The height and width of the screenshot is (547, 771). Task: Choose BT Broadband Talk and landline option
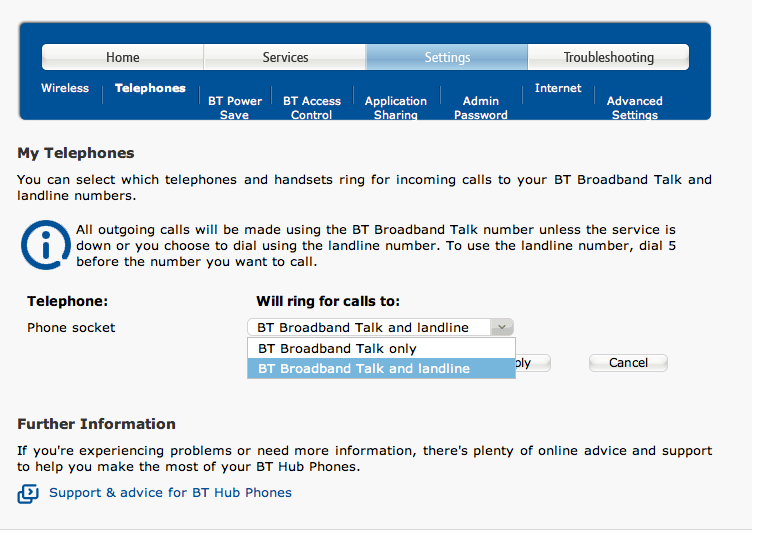click(x=381, y=368)
